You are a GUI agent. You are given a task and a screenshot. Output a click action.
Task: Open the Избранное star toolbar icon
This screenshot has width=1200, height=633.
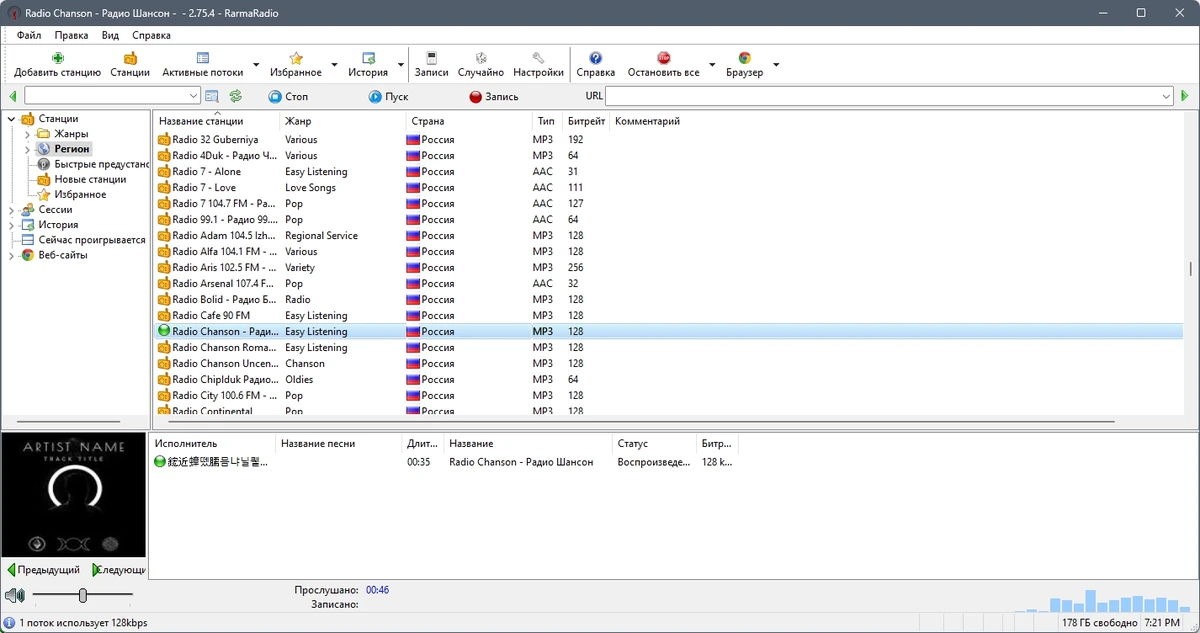[x=296, y=58]
